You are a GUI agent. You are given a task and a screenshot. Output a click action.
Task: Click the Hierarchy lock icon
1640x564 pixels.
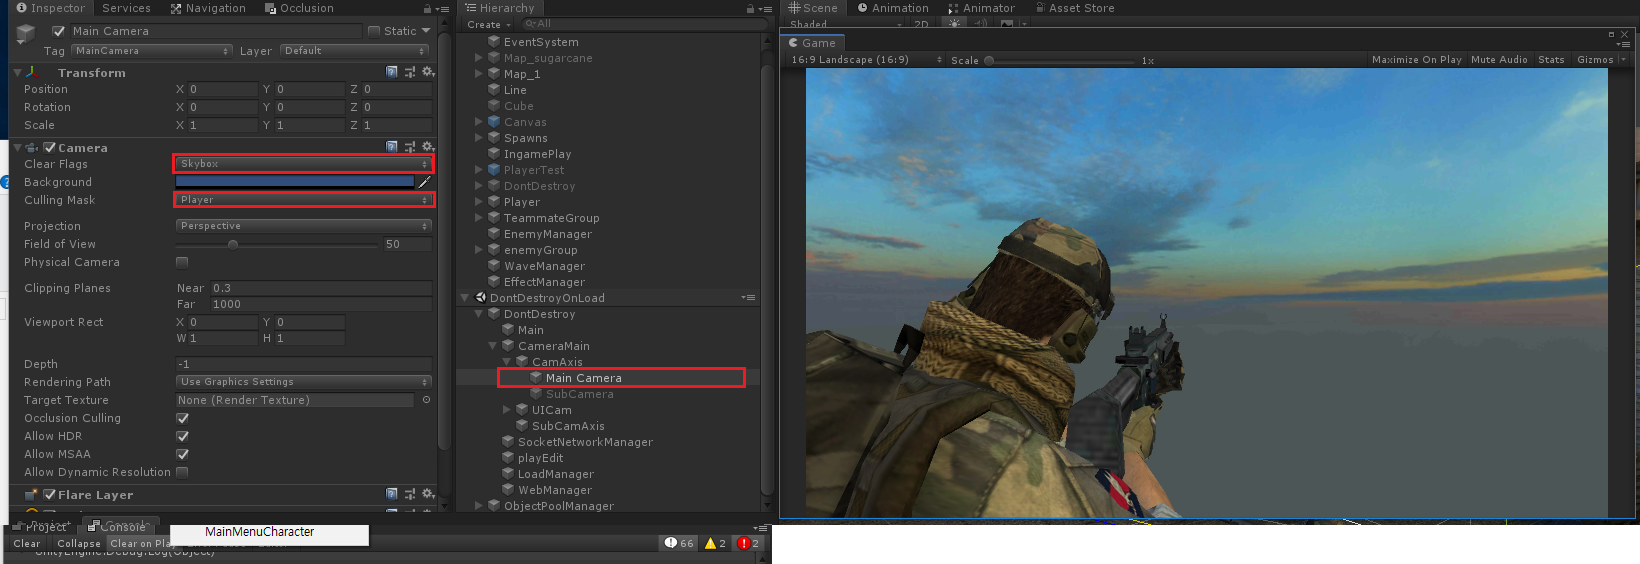(751, 8)
